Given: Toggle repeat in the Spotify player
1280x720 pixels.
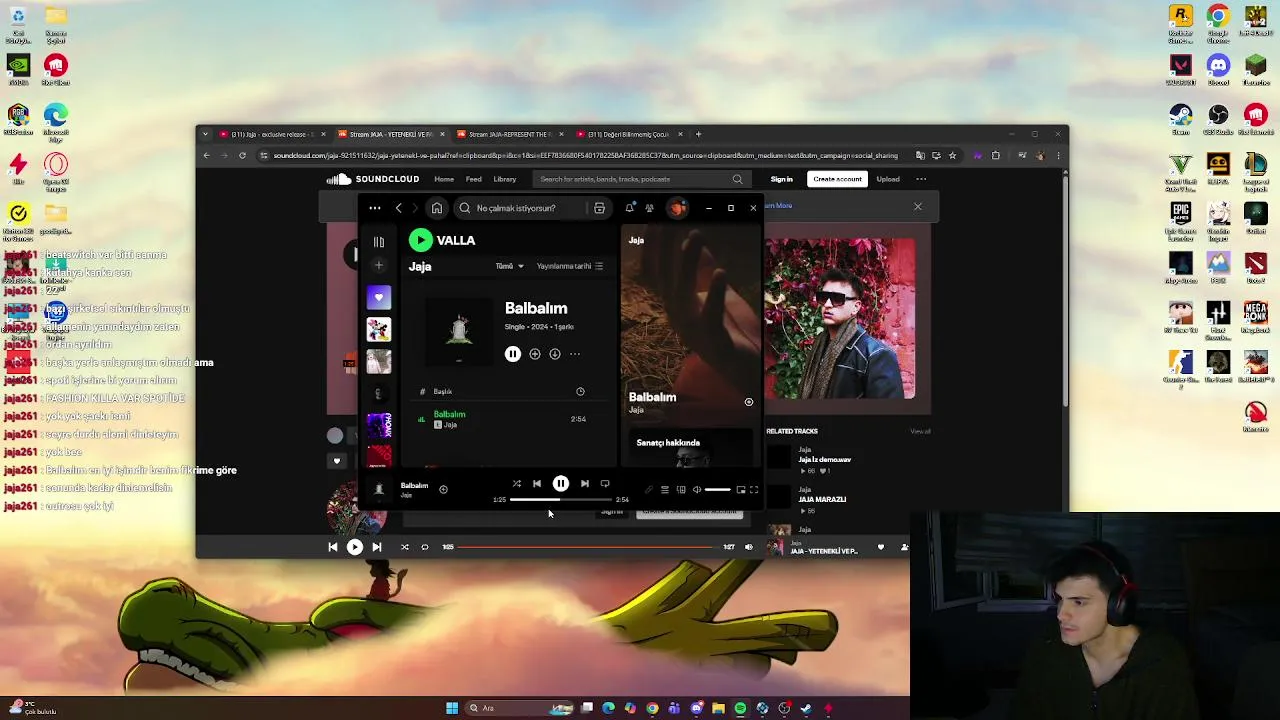Looking at the screenshot, I should pyautogui.click(x=605, y=484).
